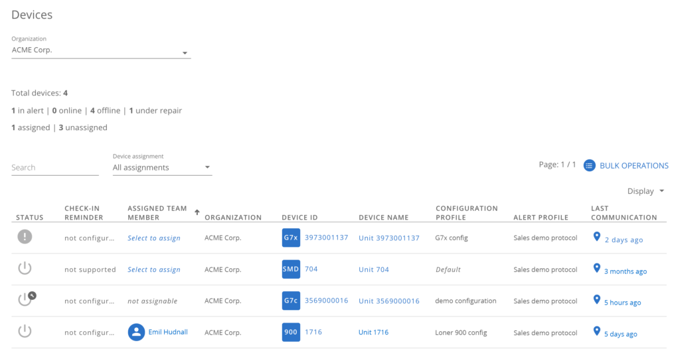This screenshot has width=680, height=361.
Task: Open BULK OPERATIONS
Action: pos(634,166)
